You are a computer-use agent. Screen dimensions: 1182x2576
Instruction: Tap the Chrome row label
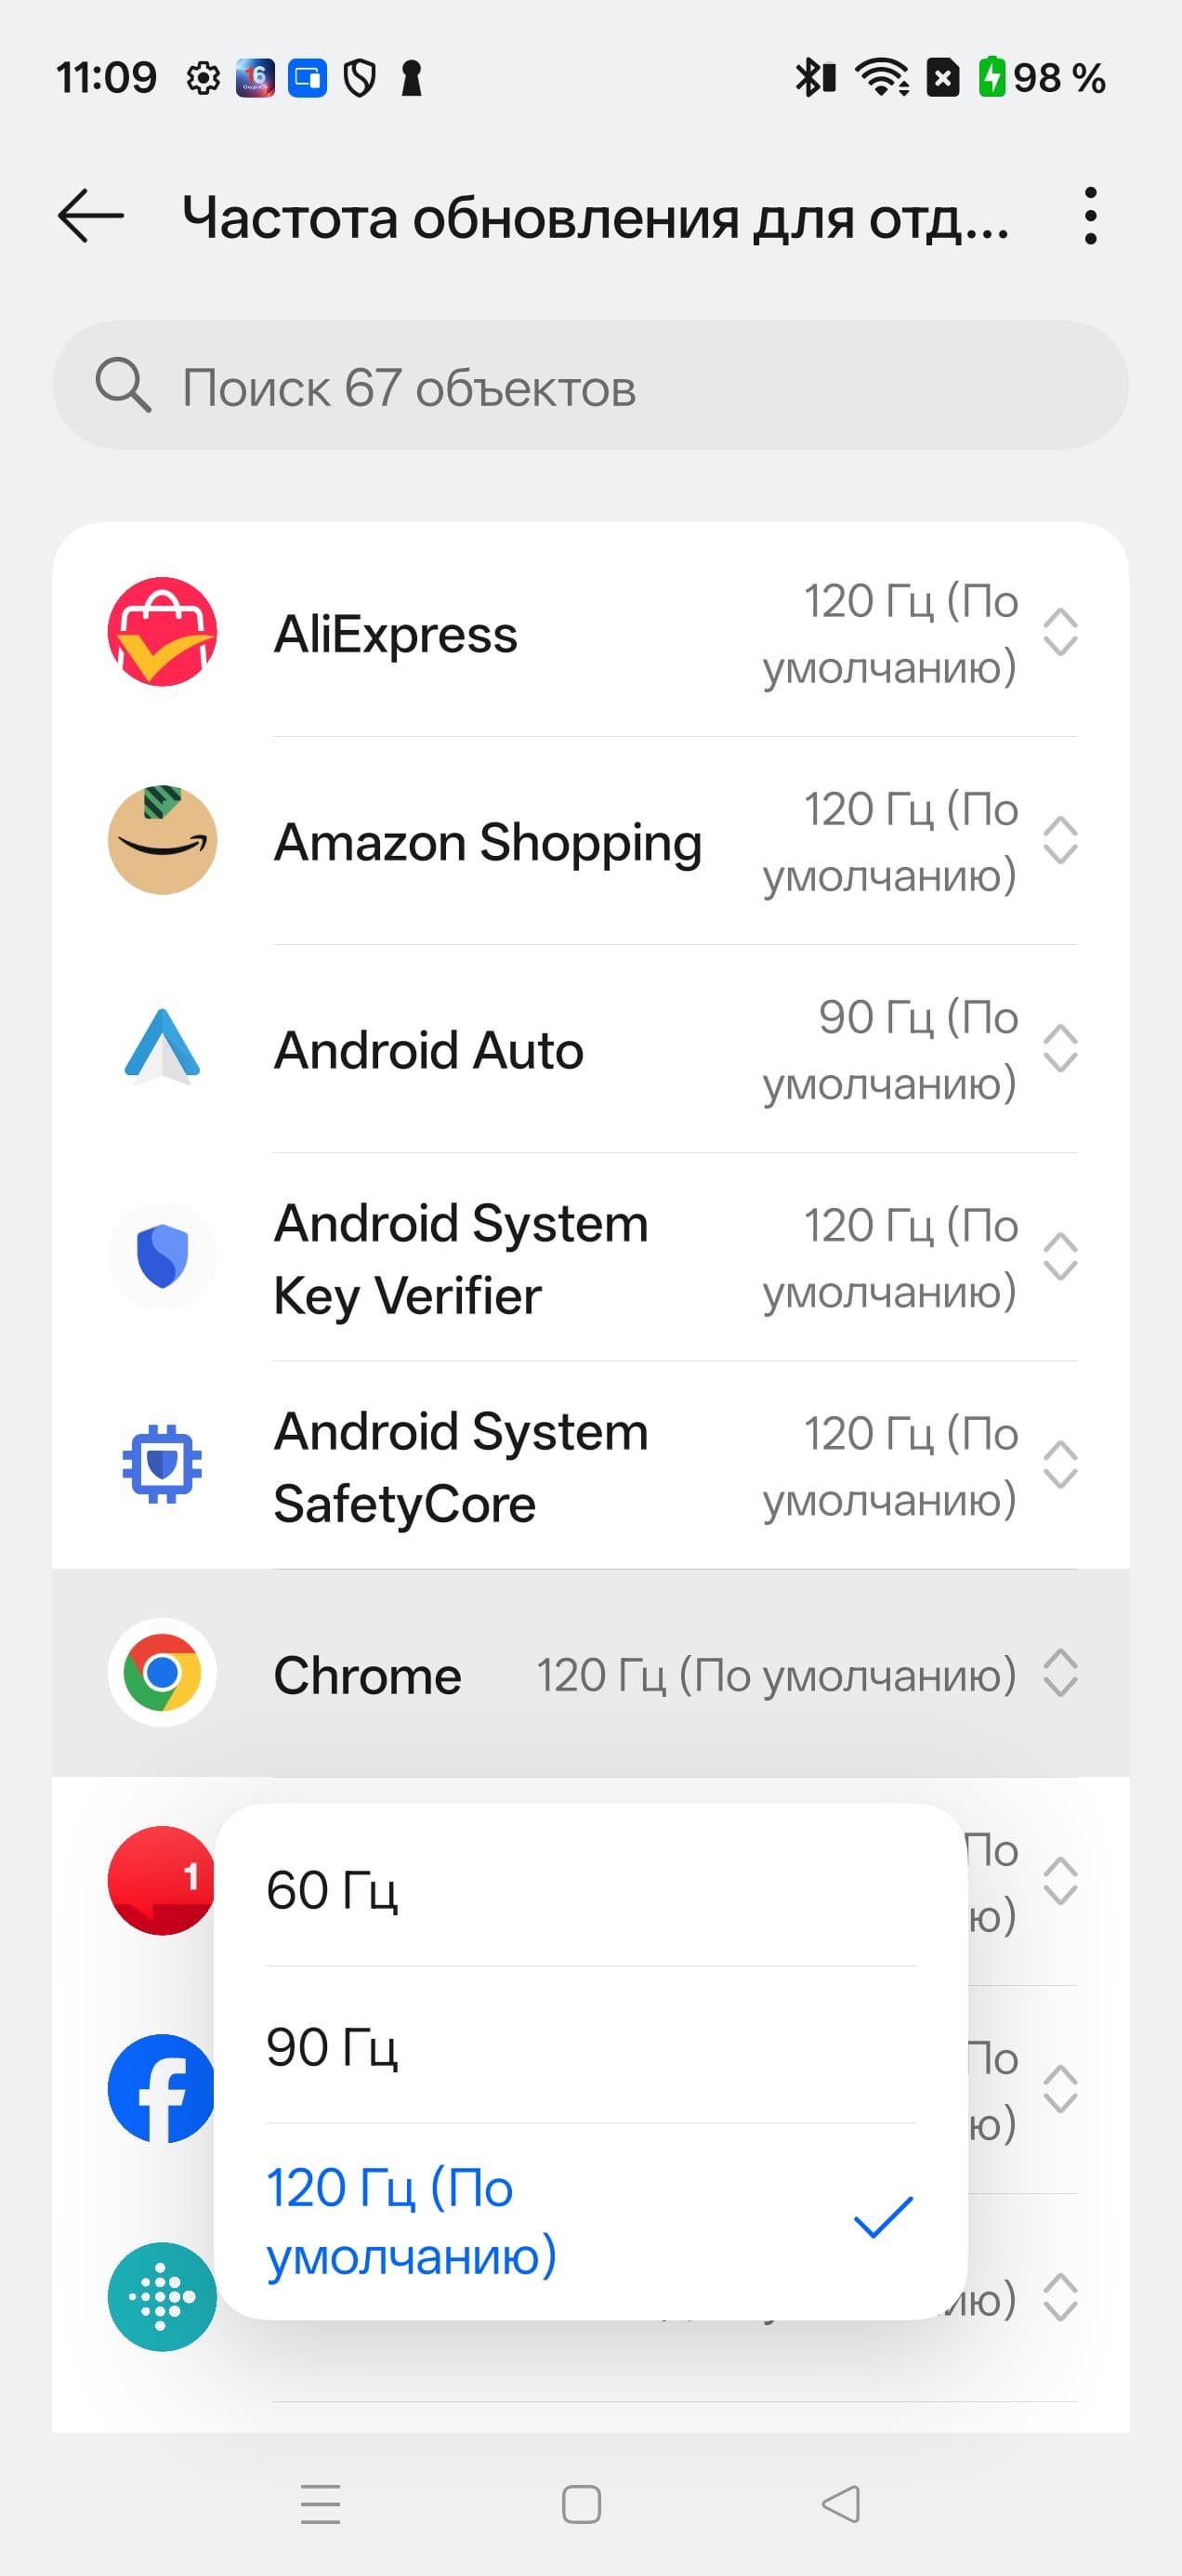tap(367, 1675)
